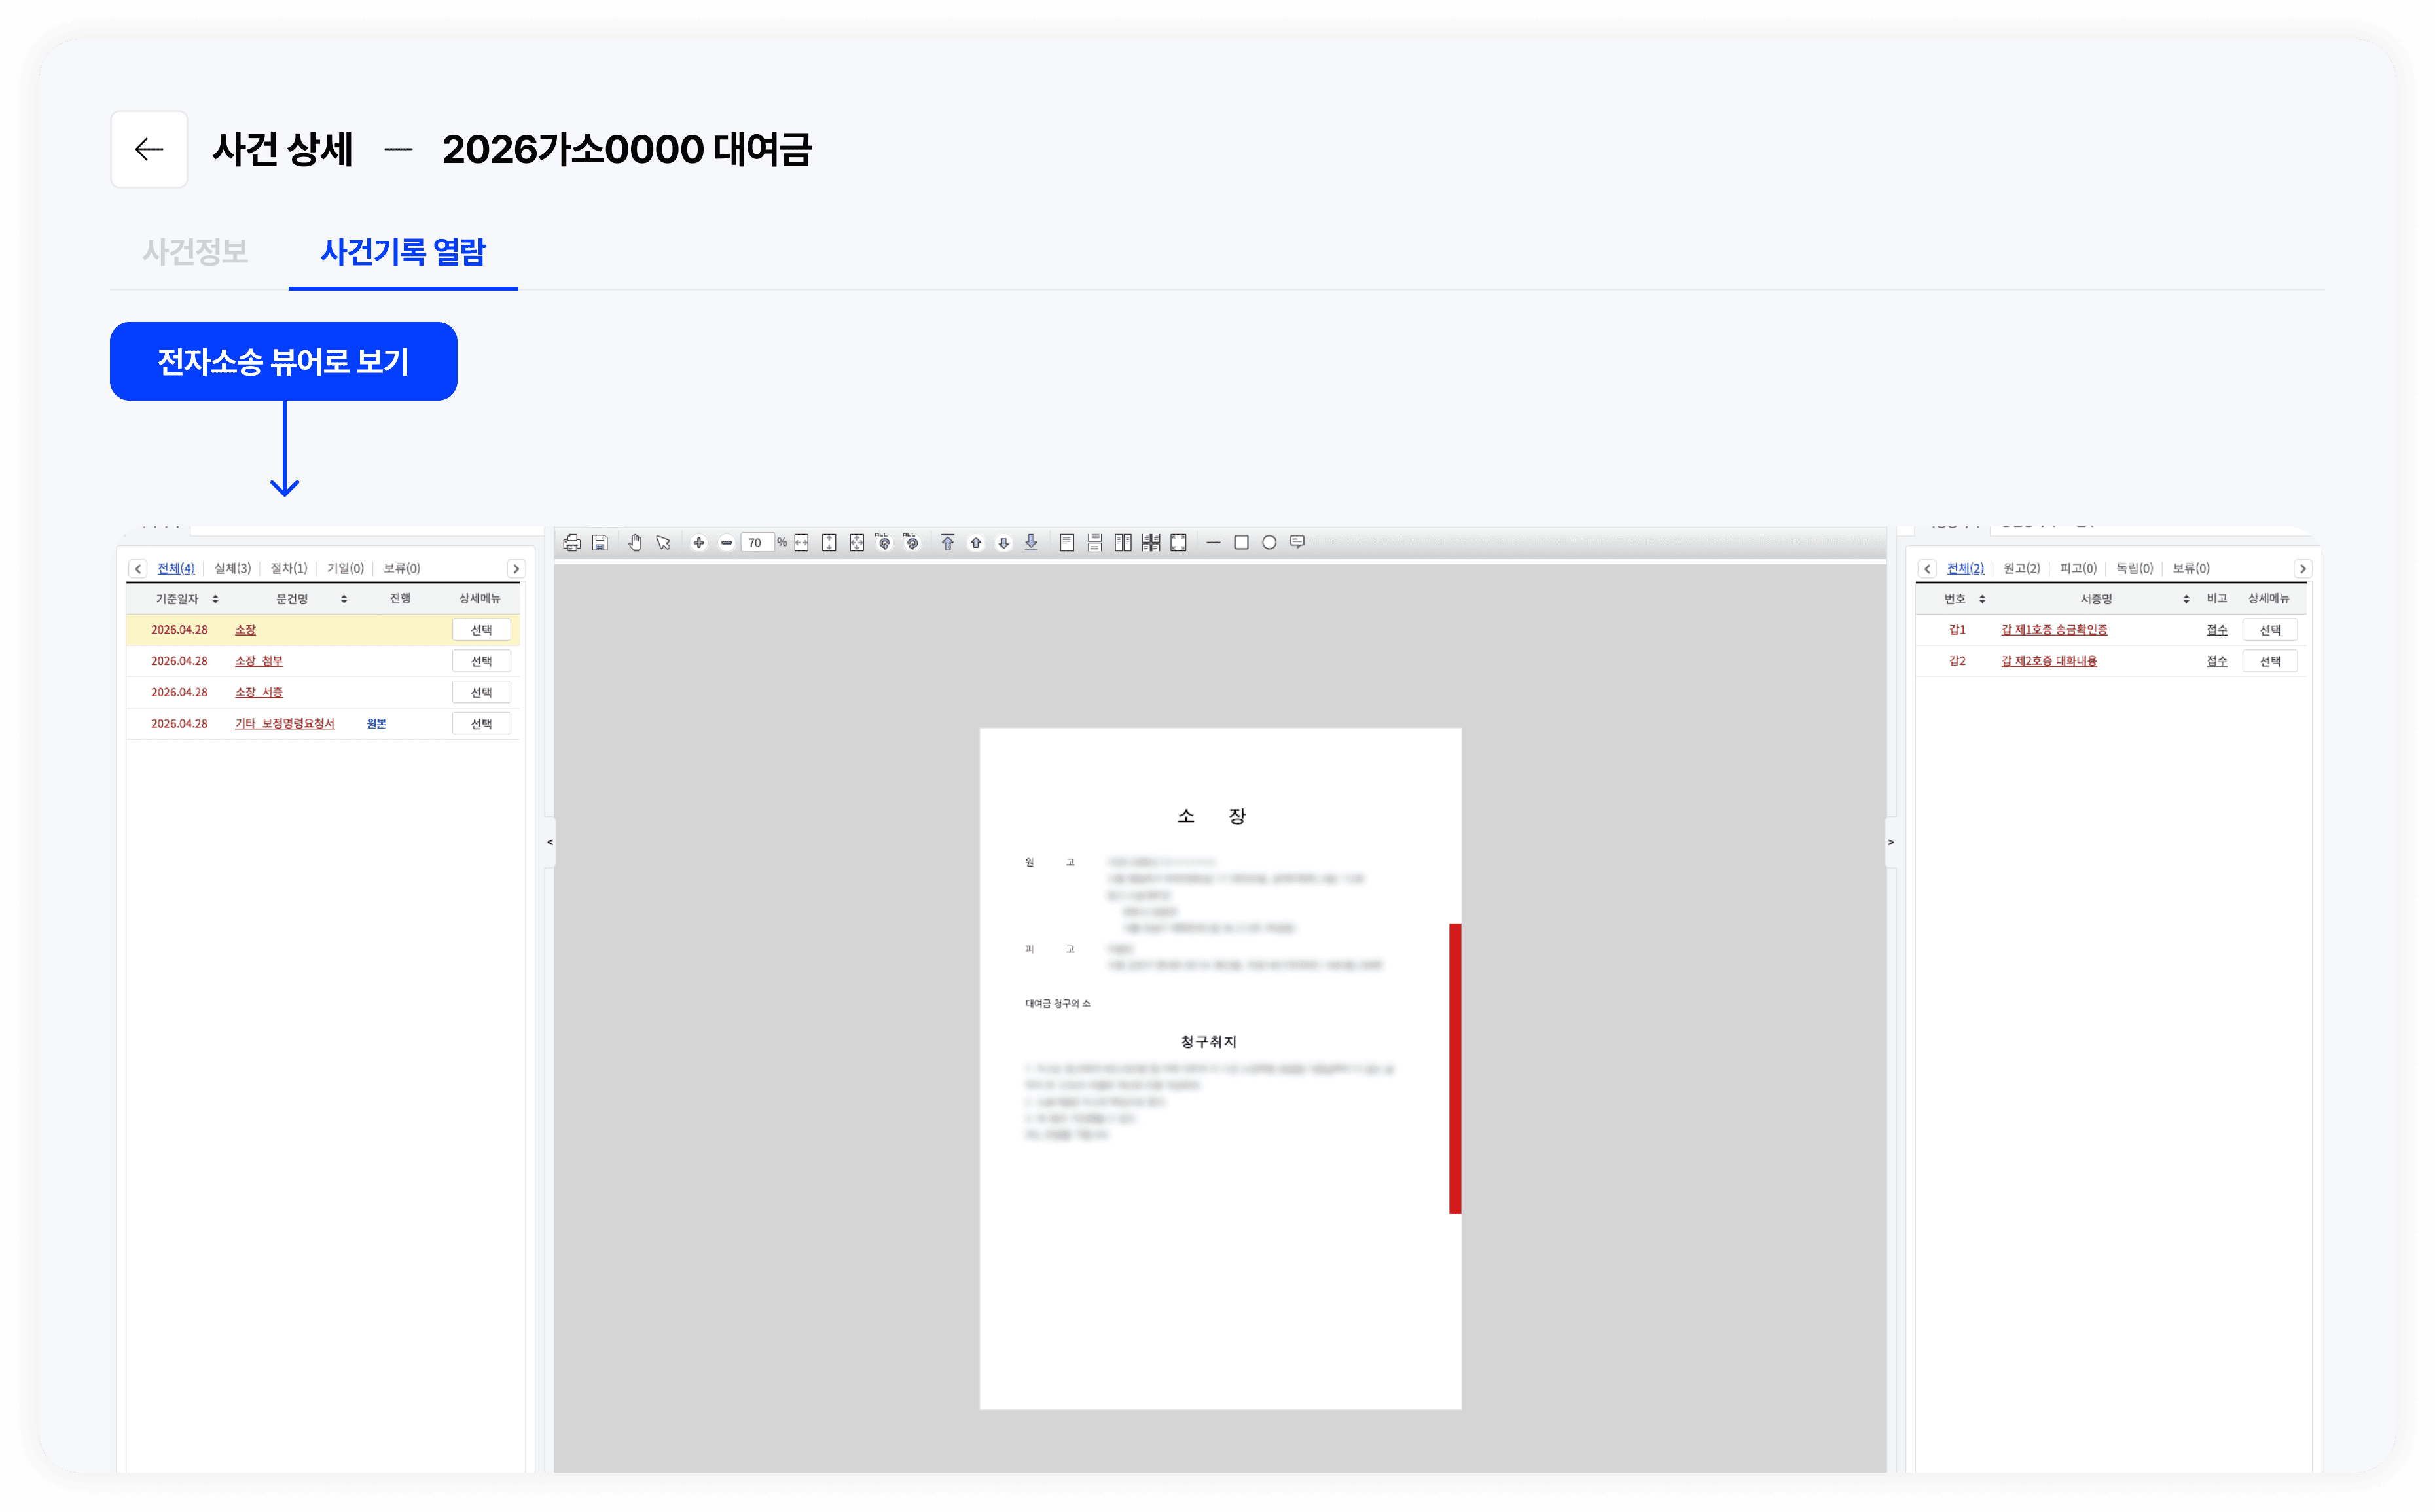Click the back arrow button beside 사건 상세
This screenshot has width=2435, height=1512.
[x=149, y=149]
